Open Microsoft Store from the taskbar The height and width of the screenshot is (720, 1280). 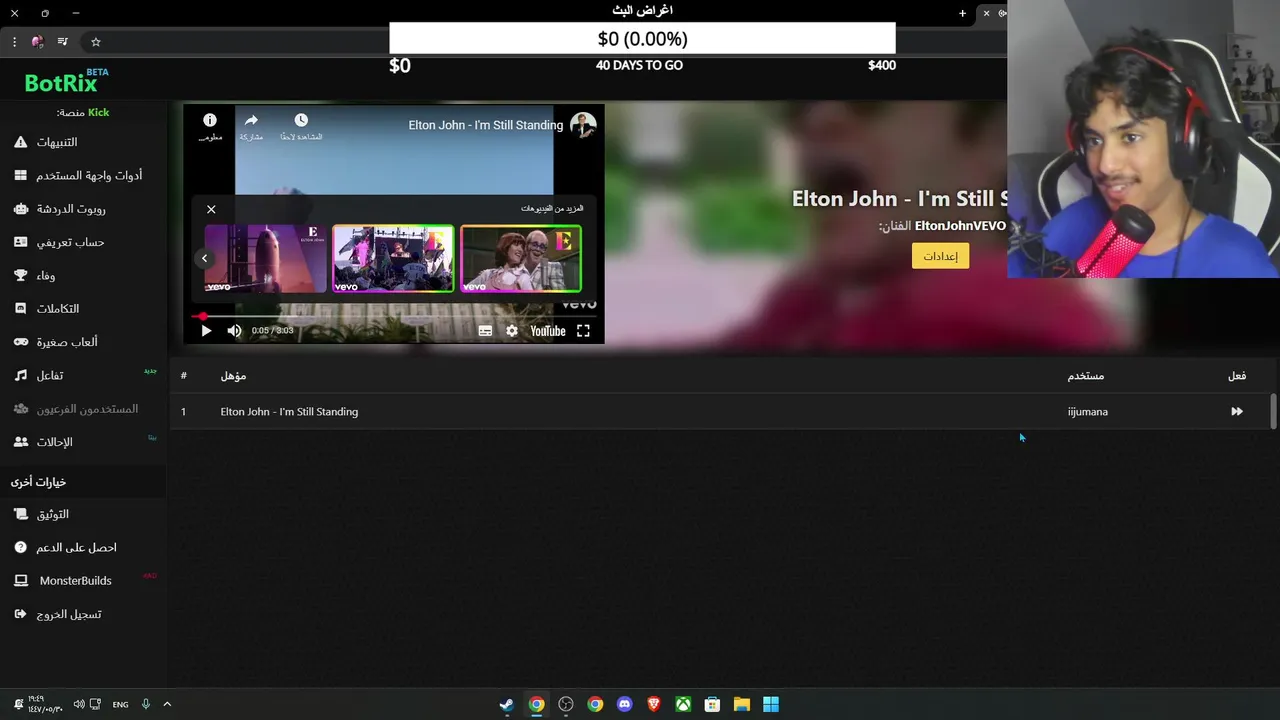(x=712, y=704)
